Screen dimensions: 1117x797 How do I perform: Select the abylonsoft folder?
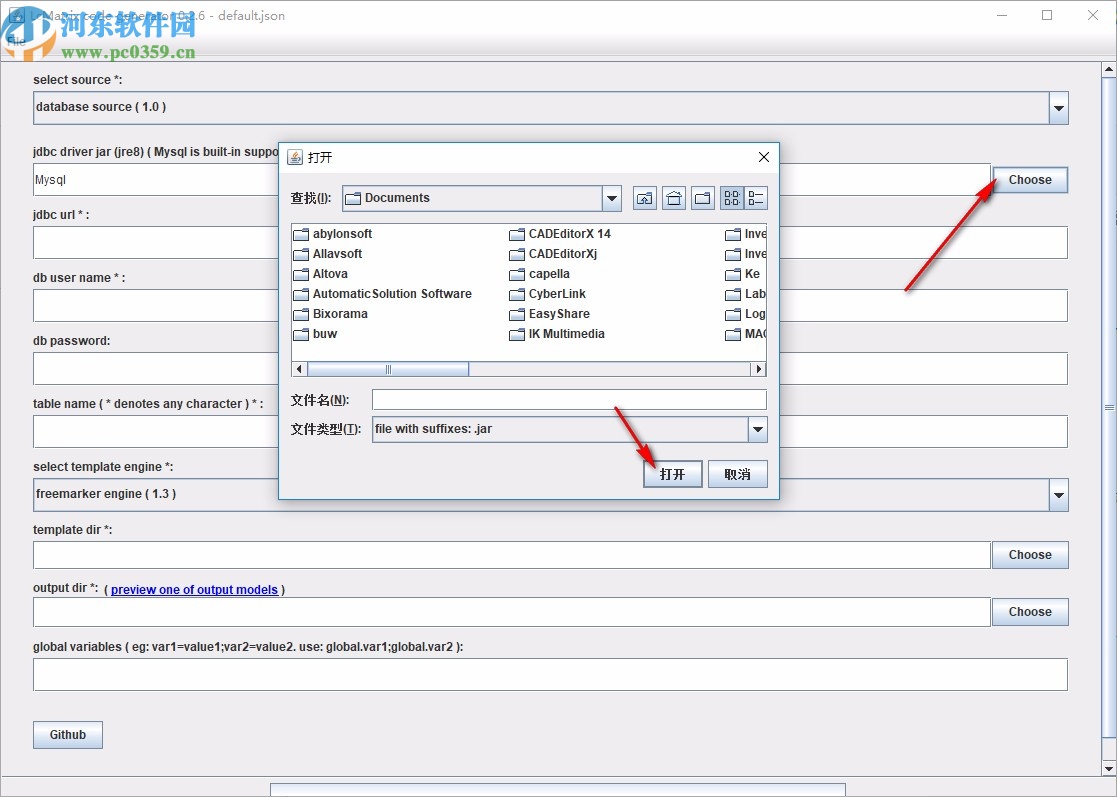tap(341, 234)
